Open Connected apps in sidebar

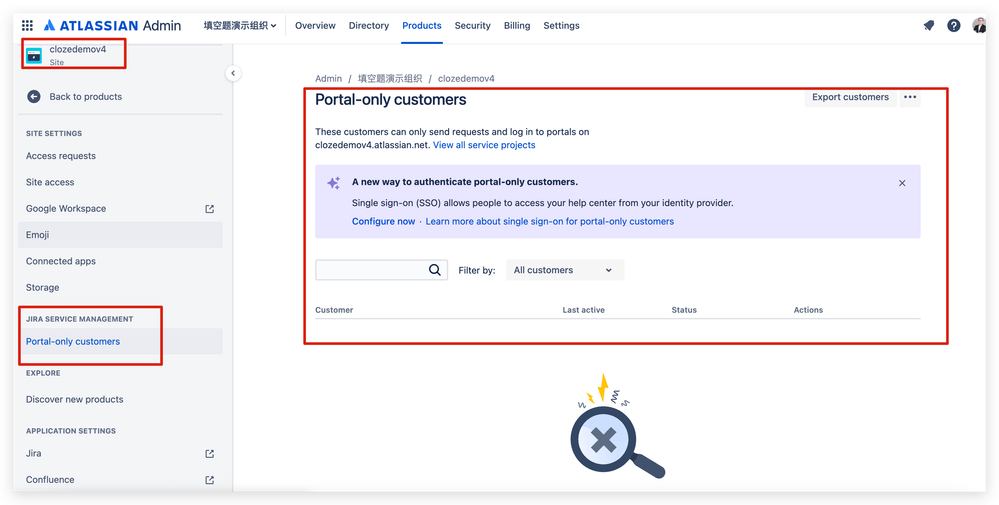[120, 261]
